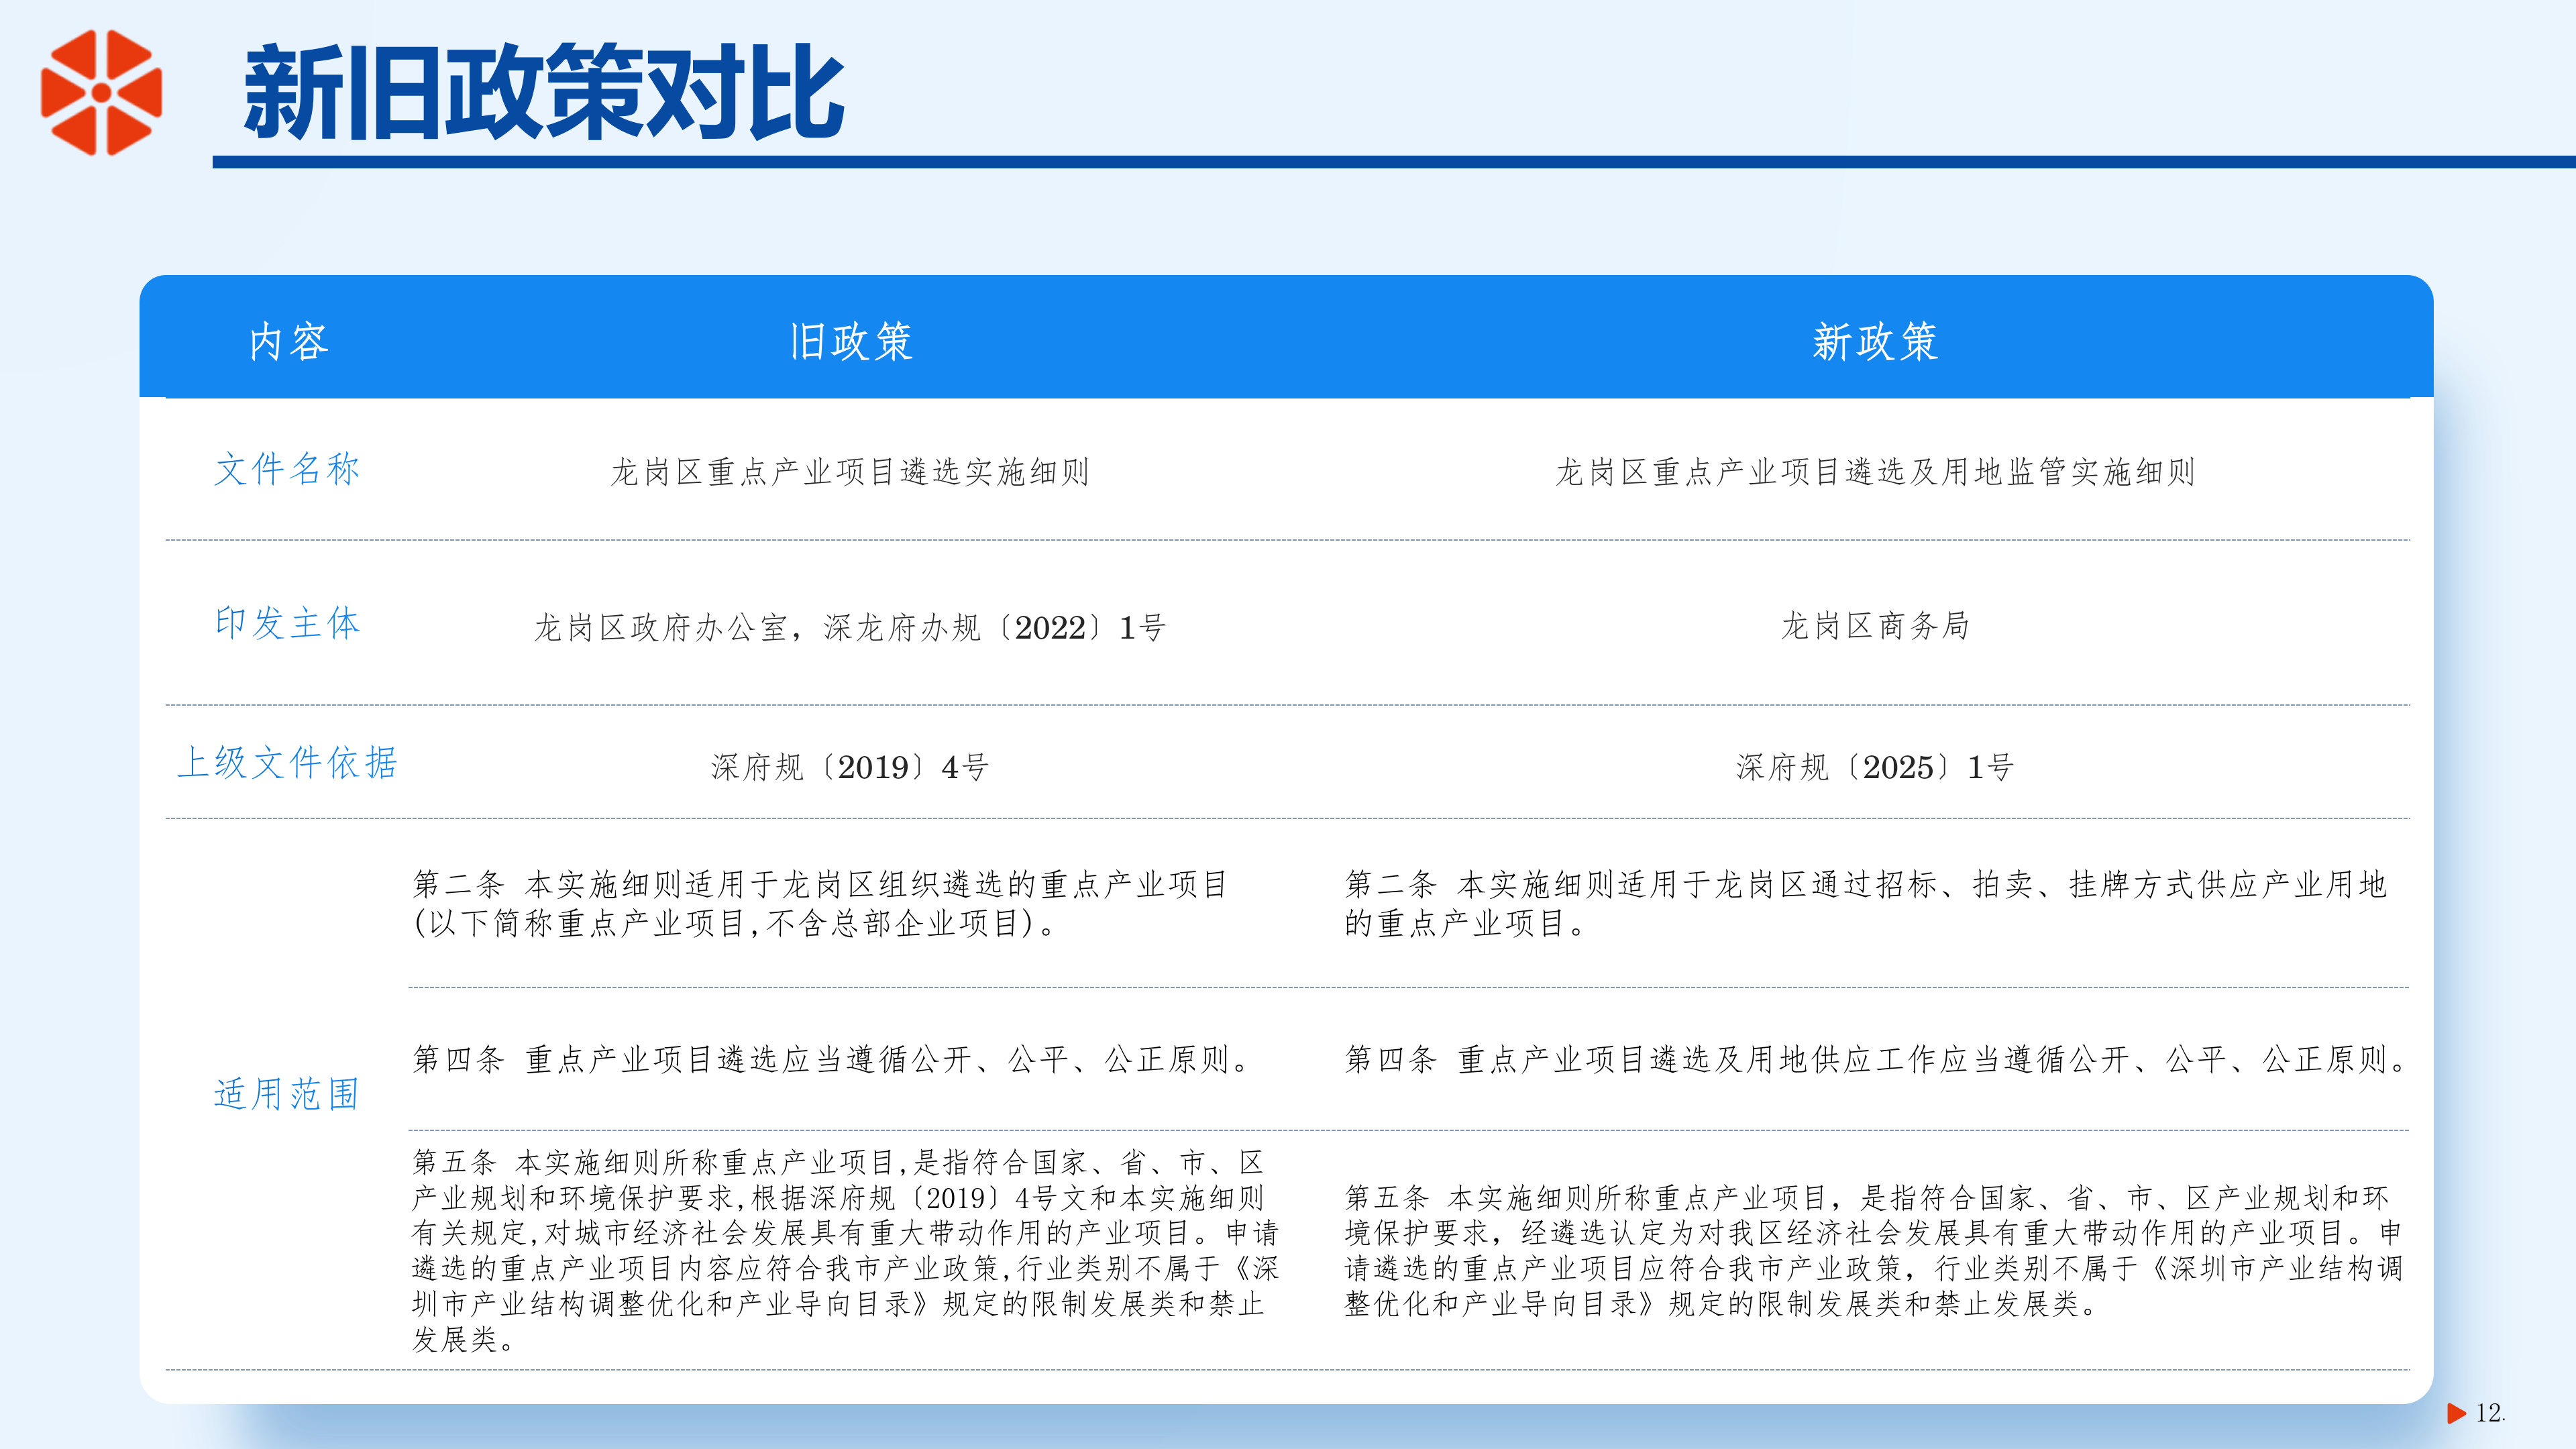
Task: Click the cell 深龙府办规〔2022〕1号
Action: 850,628
